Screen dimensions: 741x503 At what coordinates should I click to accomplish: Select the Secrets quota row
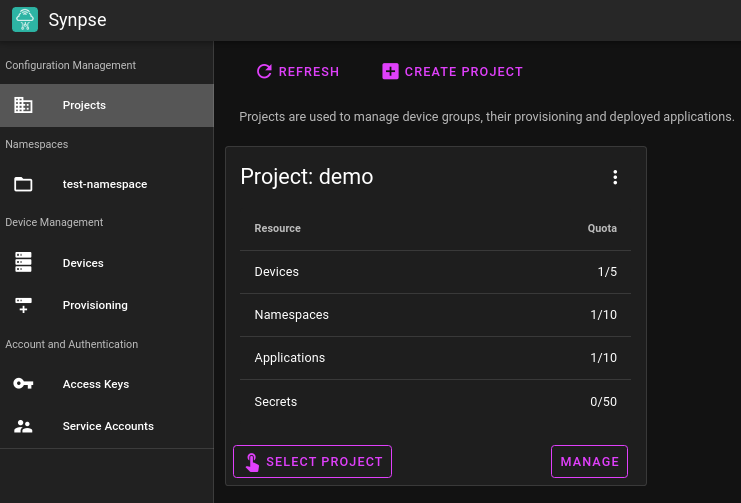click(x=435, y=402)
